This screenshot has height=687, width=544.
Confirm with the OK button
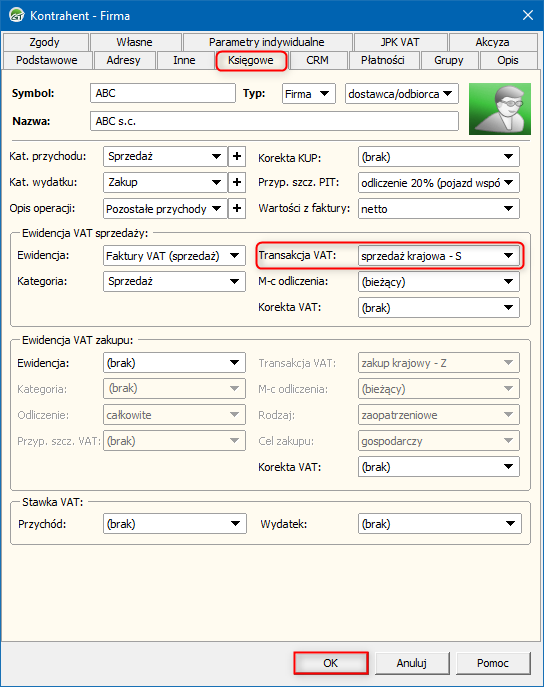click(331, 663)
